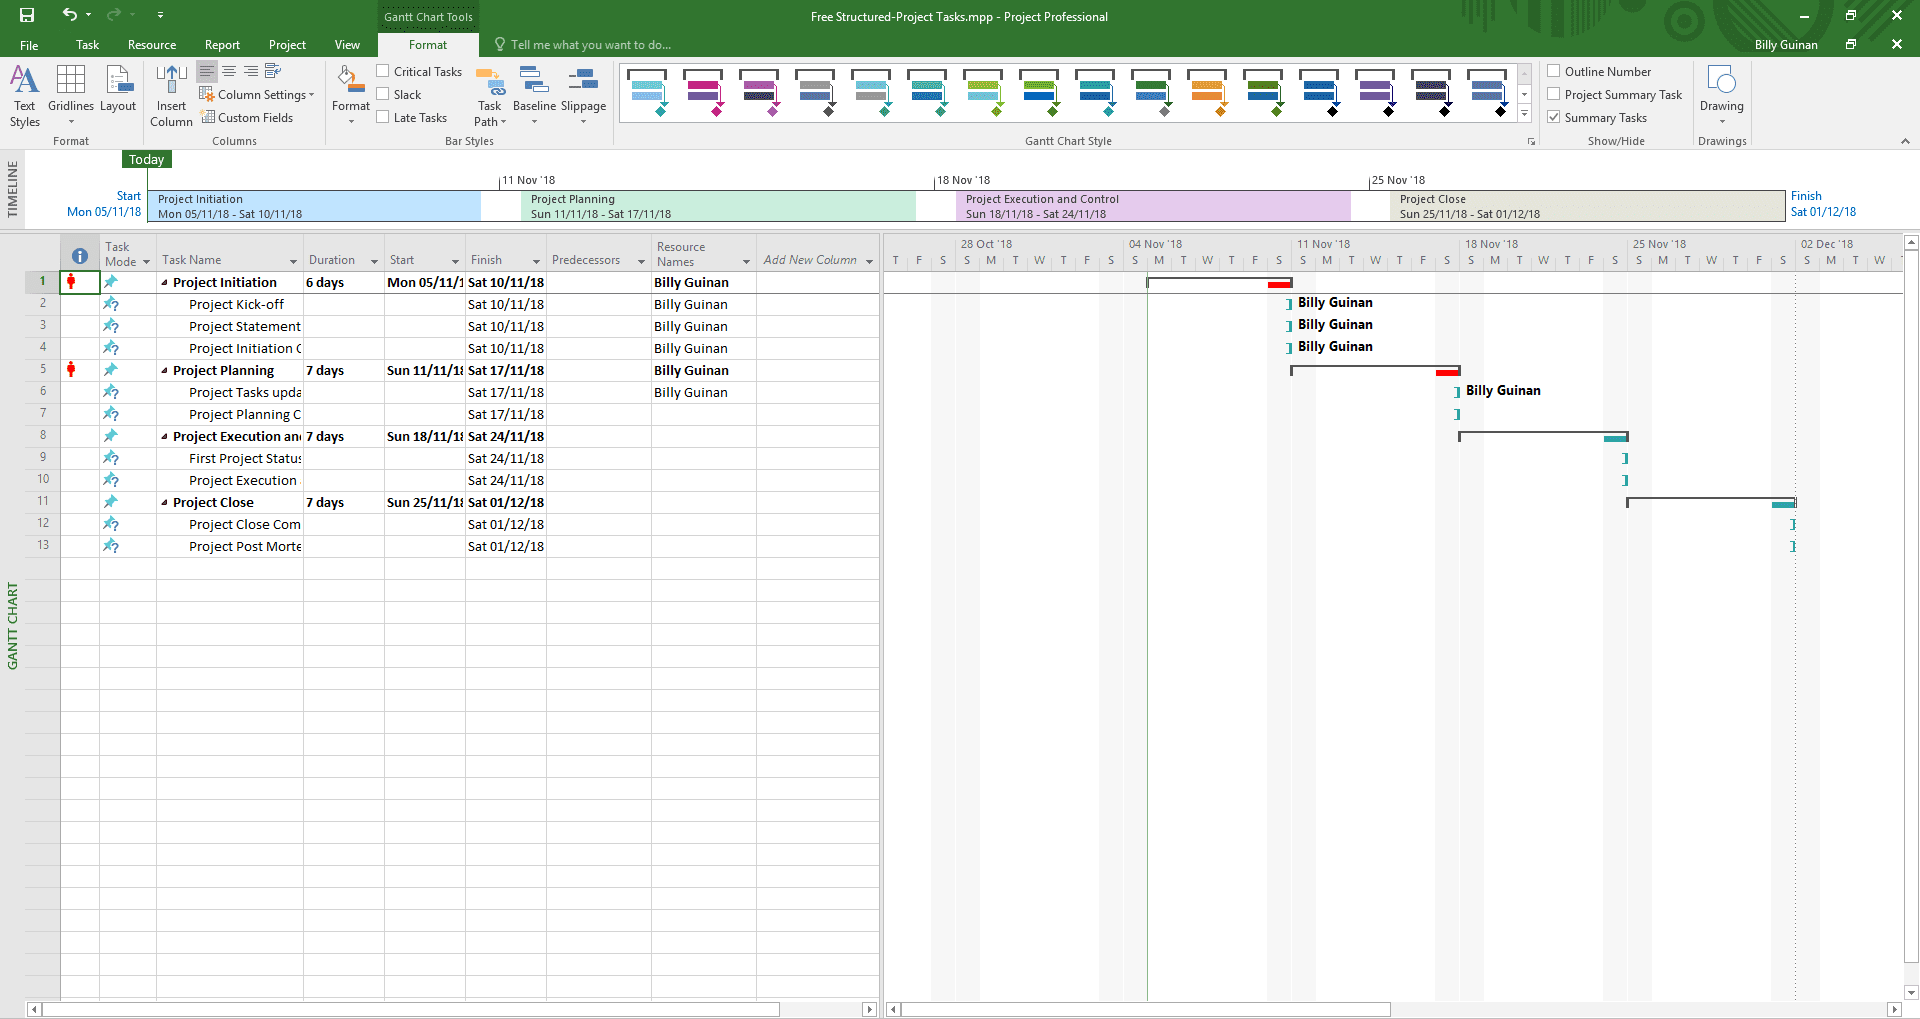Select Align Right column icon
Viewport: 1920px width, 1019px height.
251,71
